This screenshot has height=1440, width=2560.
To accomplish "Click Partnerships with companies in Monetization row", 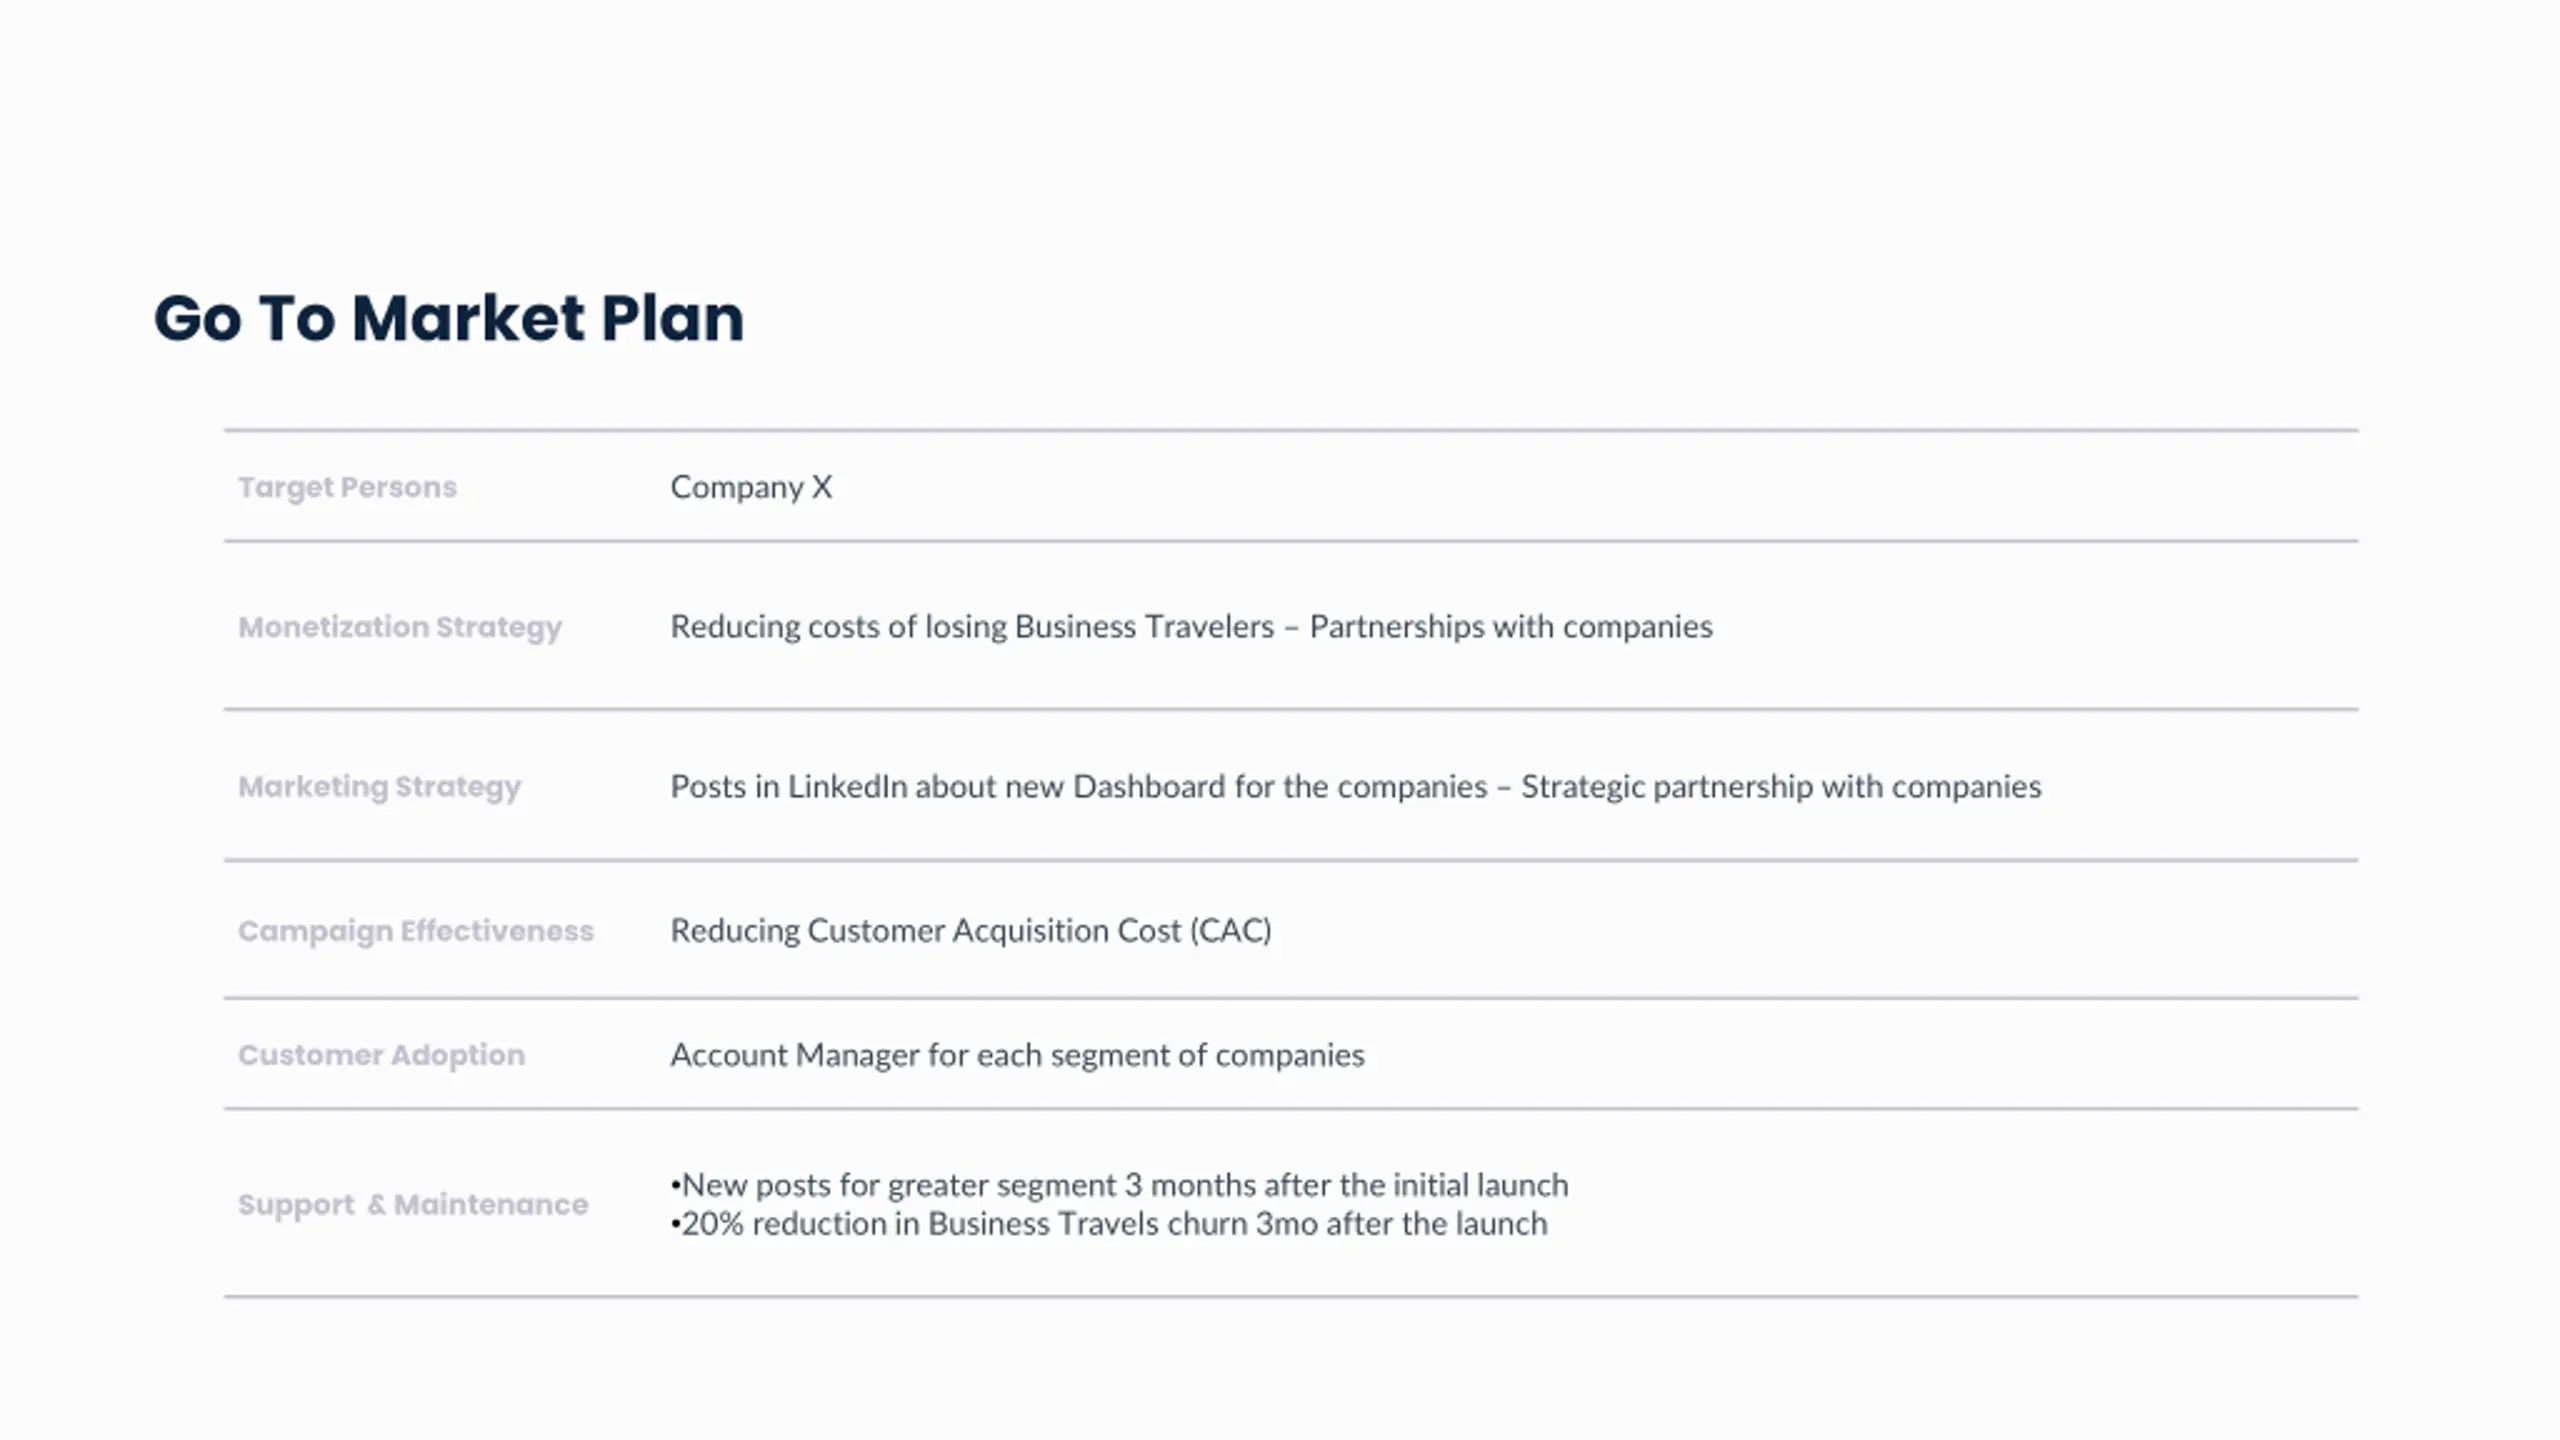I will [x=1511, y=627].
